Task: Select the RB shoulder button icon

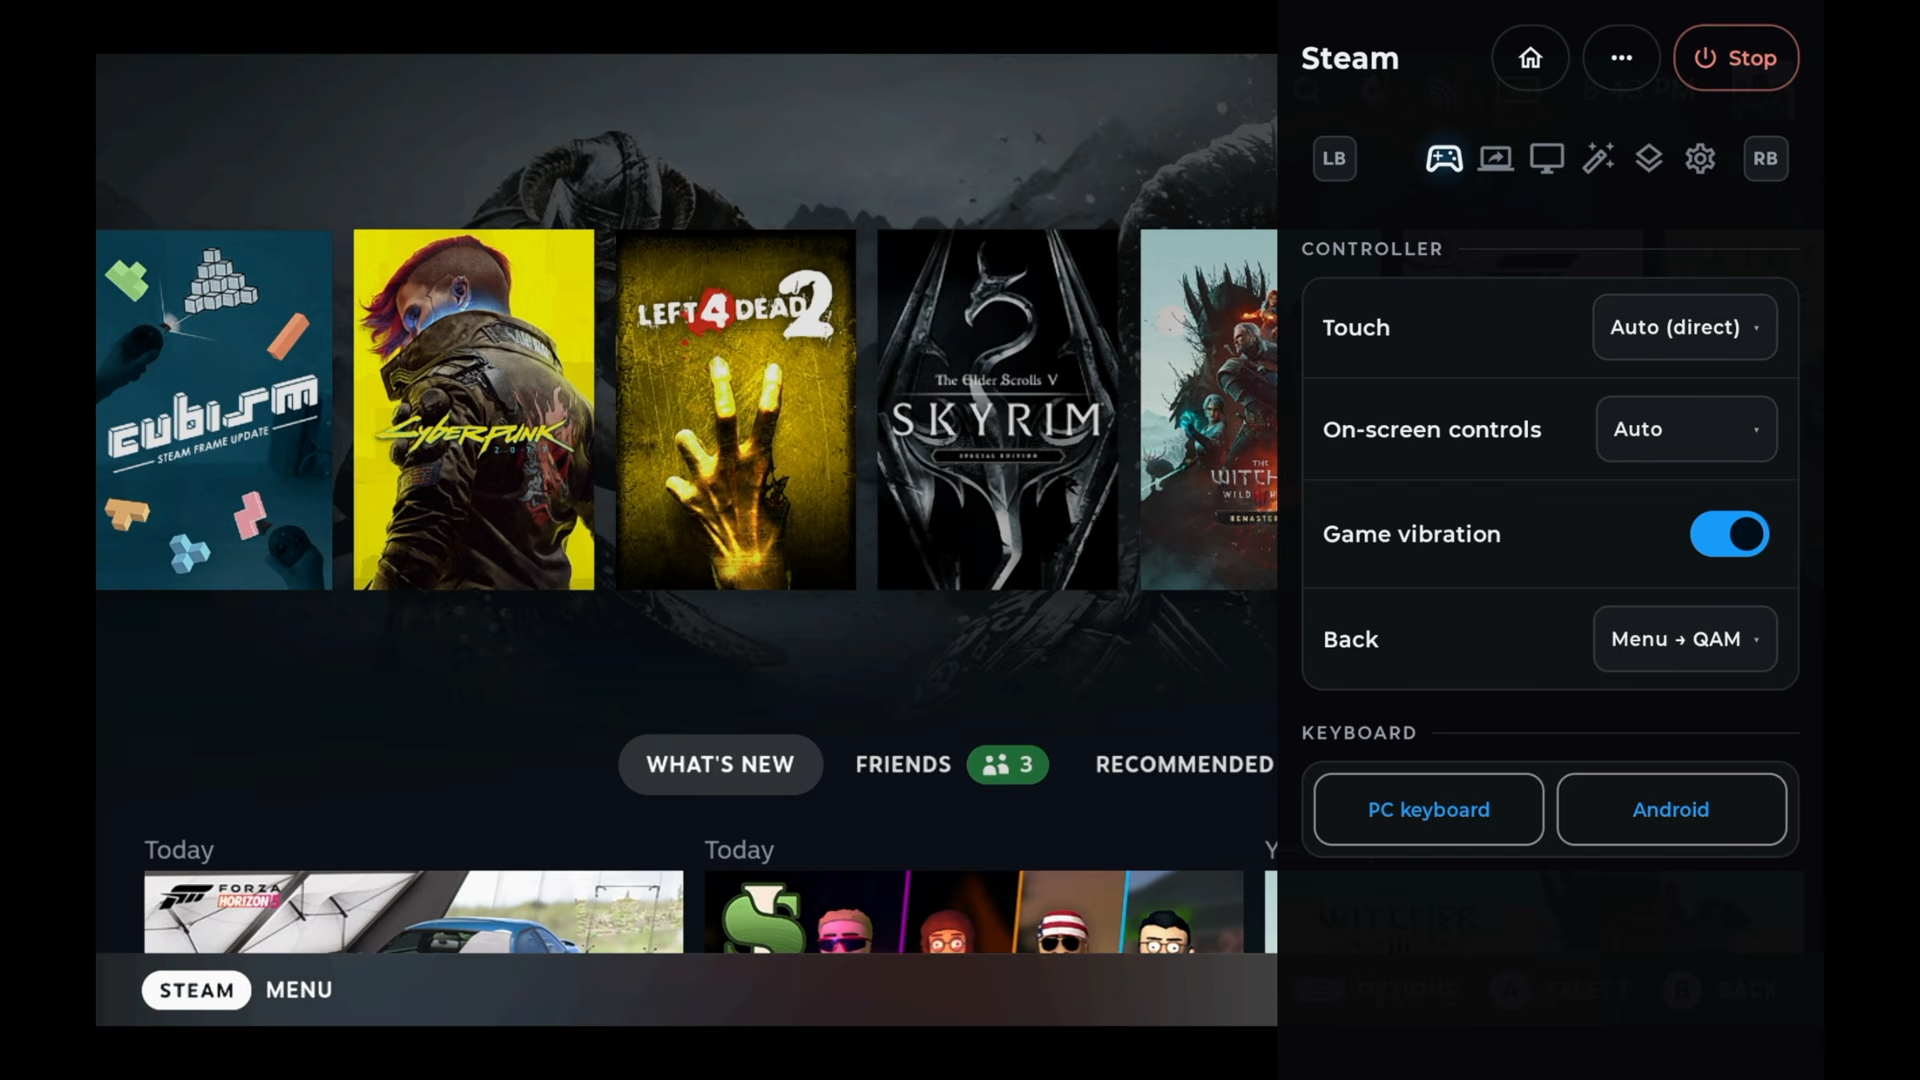Action: tap(1765, 158)
